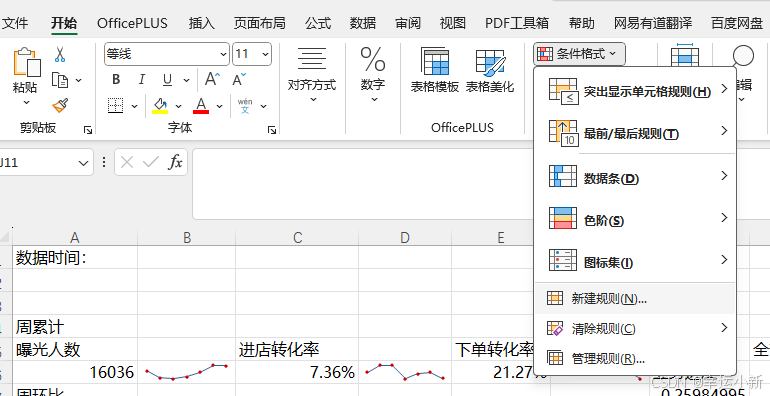Switch to 审阅 tab
Image resolution: width=770 pixels, height=396 pixels.
(x=408, y=23)
